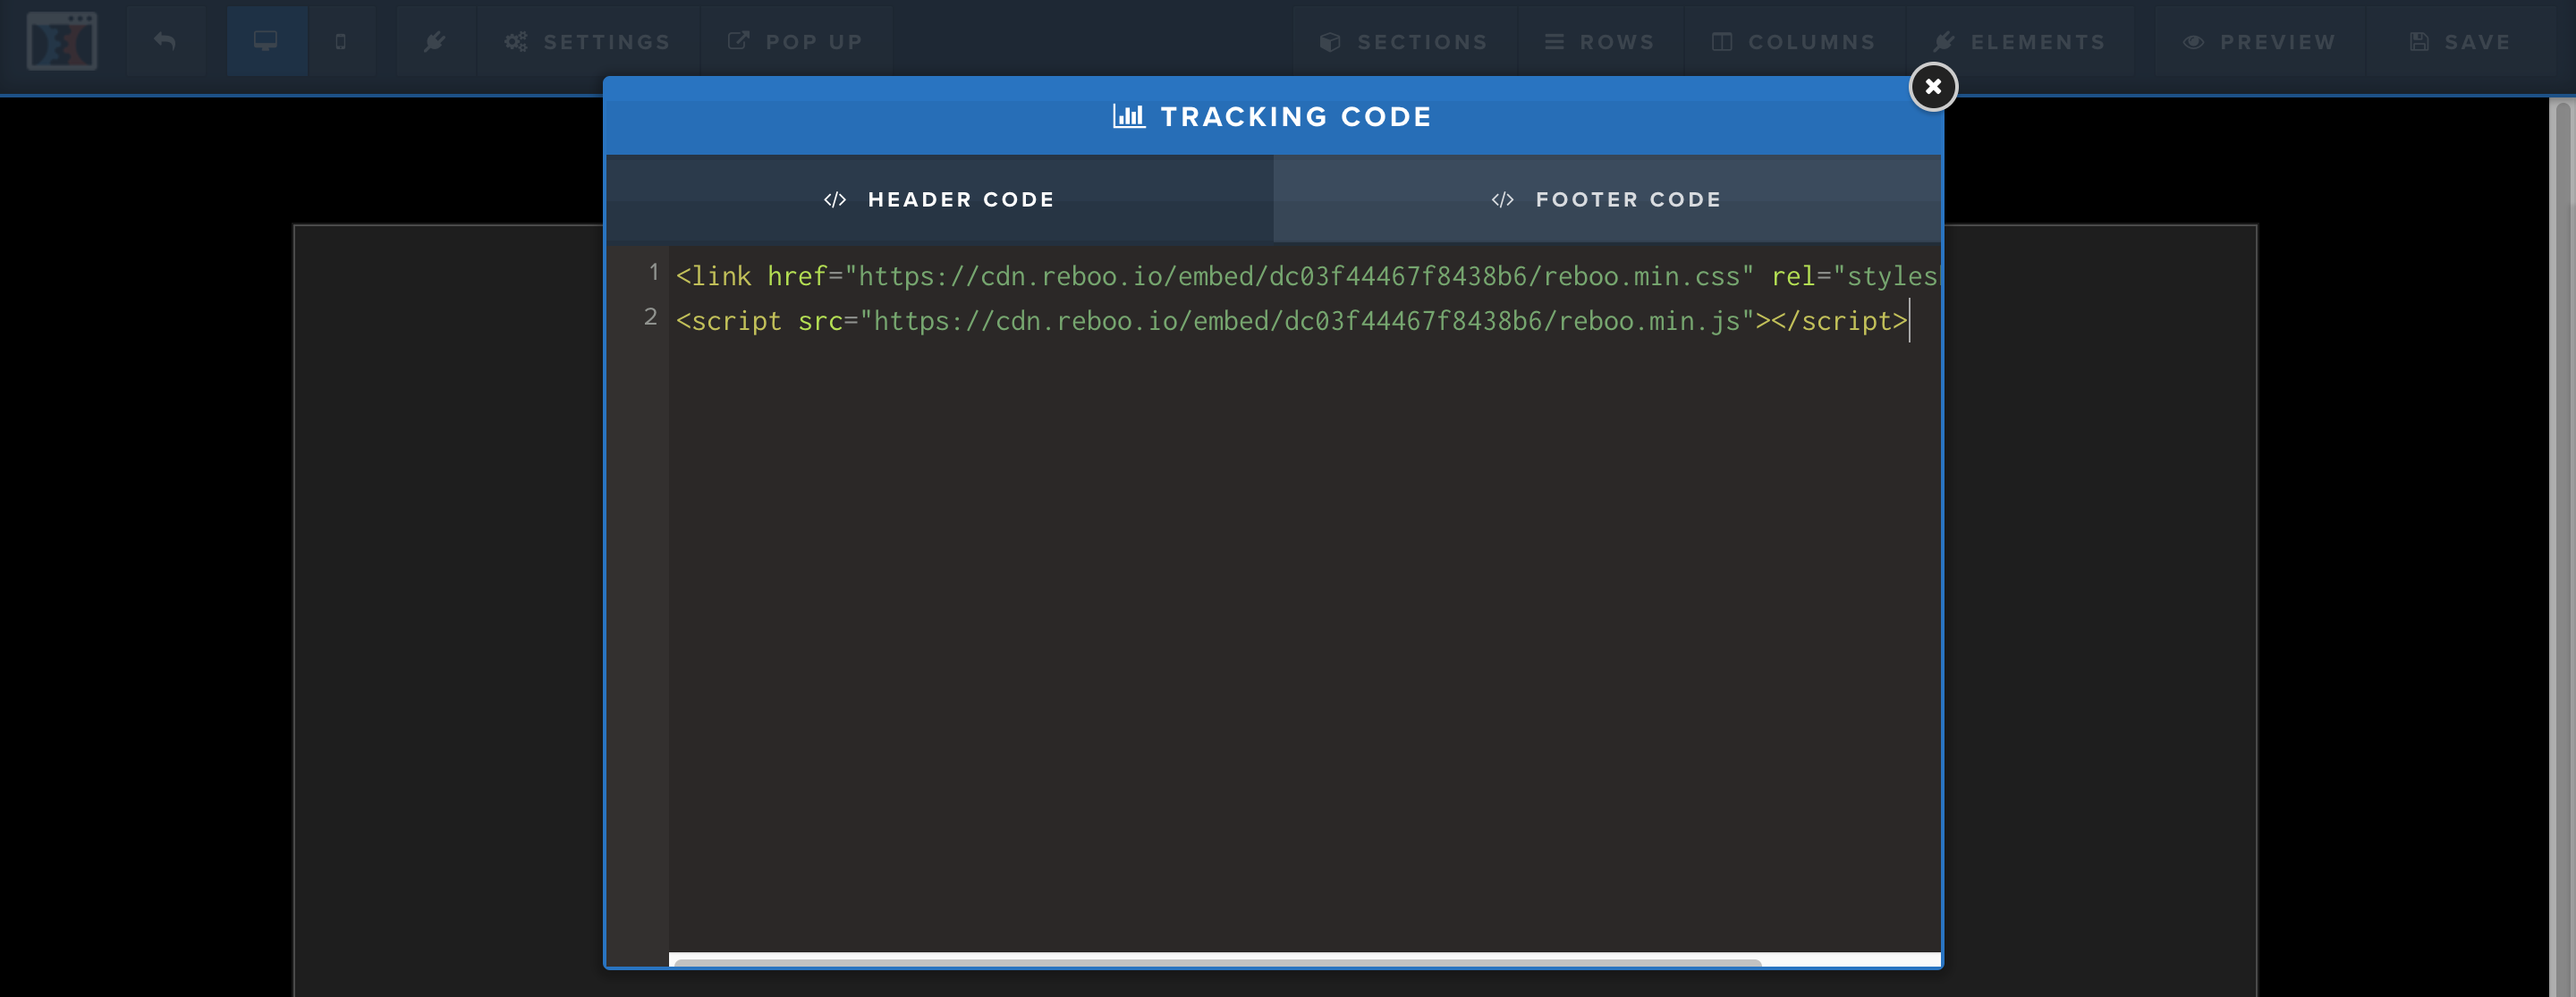Click the Save button
Image resolution: width=2576 pixels, height=997 pixels.
(x=2461, y=42)
